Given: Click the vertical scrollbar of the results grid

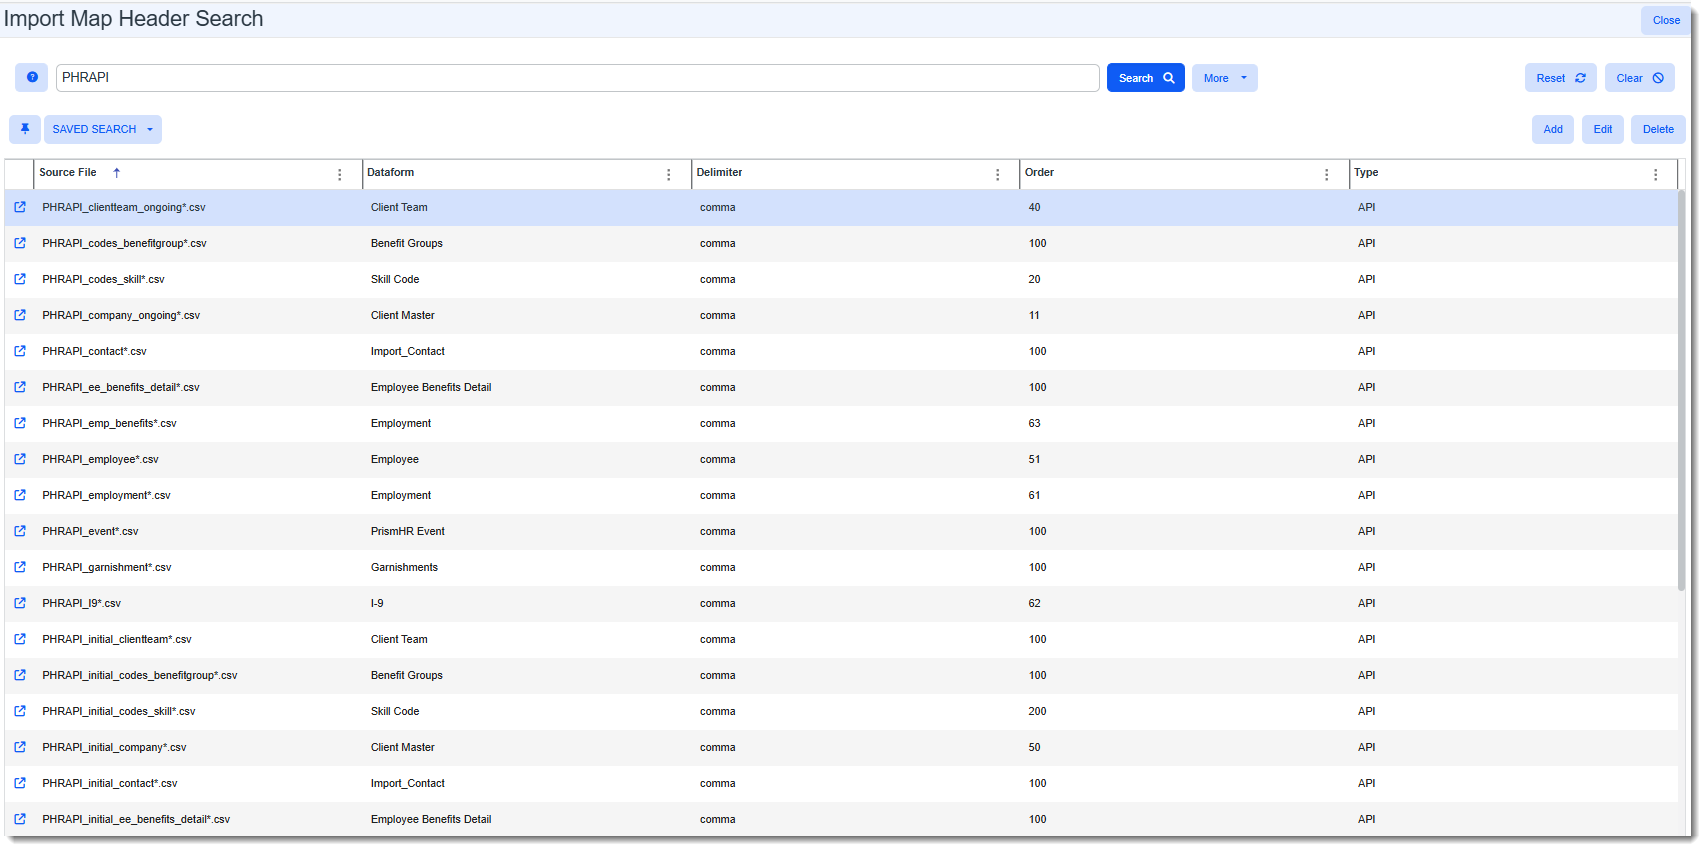Looking at the screenshot, I should point(1681,390).
